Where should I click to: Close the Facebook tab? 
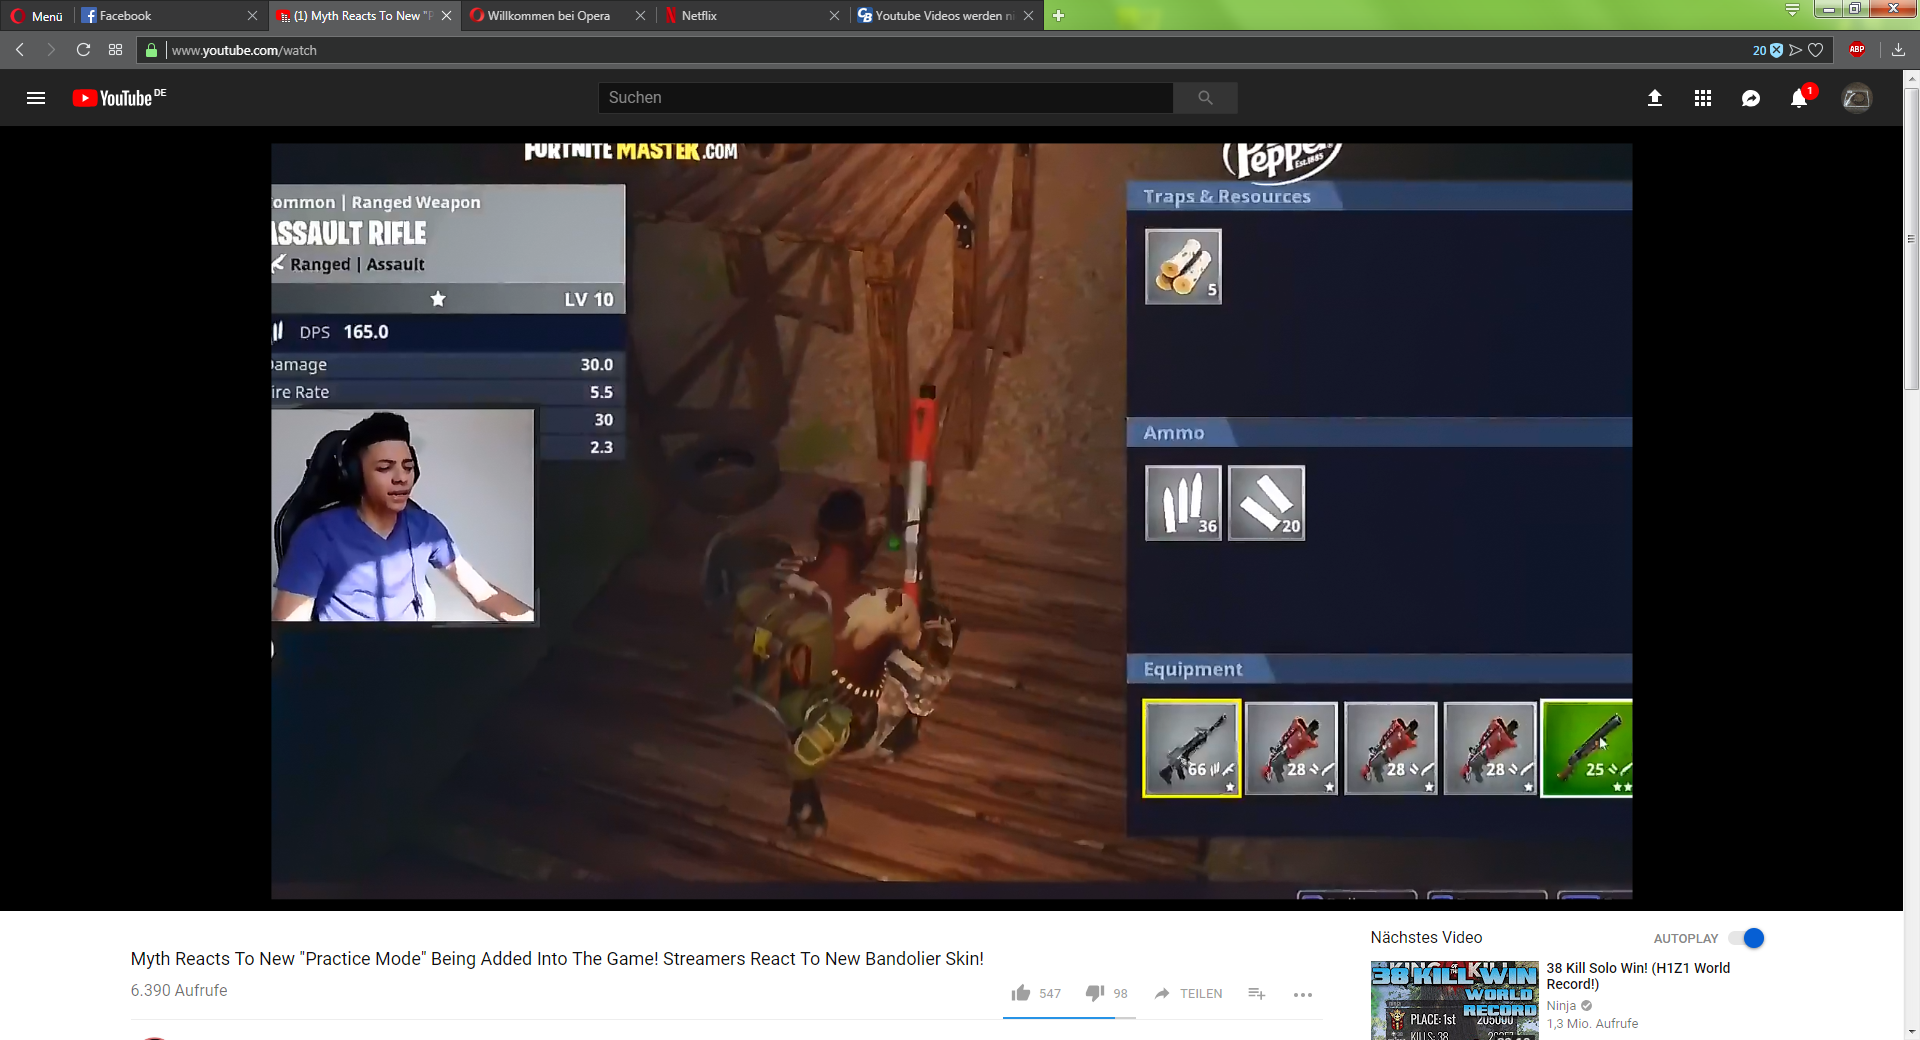pyautogui.click(x=252, y=15)
